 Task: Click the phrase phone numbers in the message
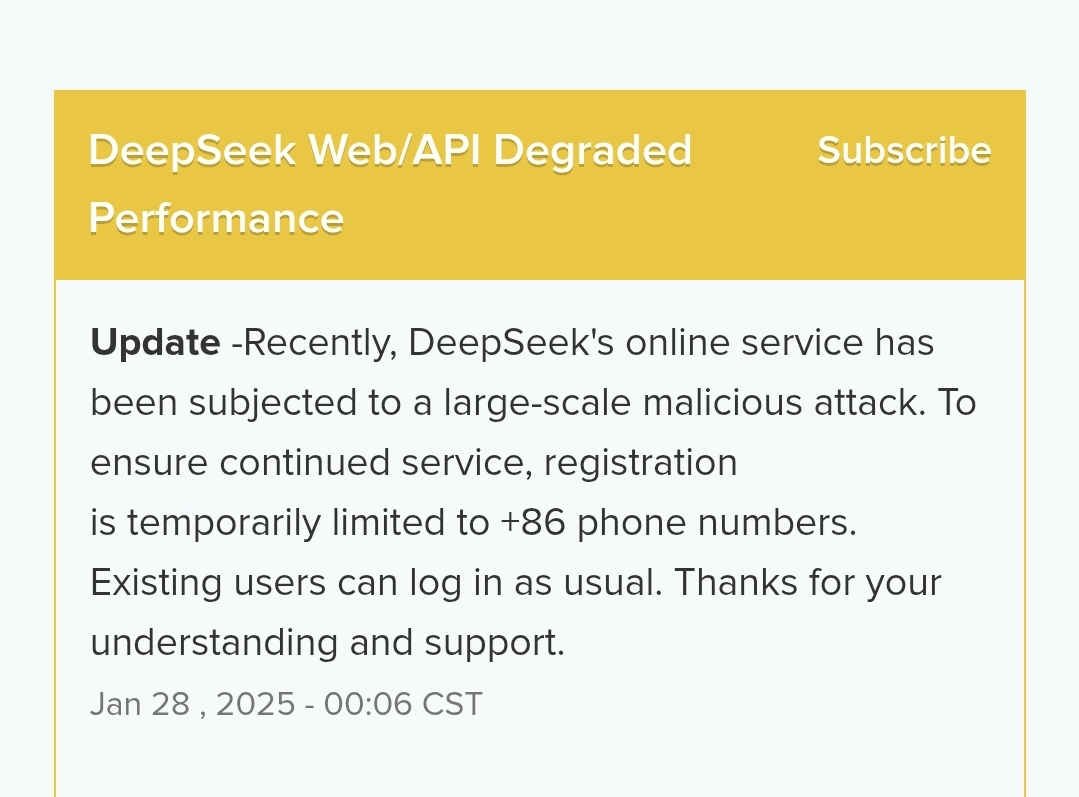coord(717,522)
